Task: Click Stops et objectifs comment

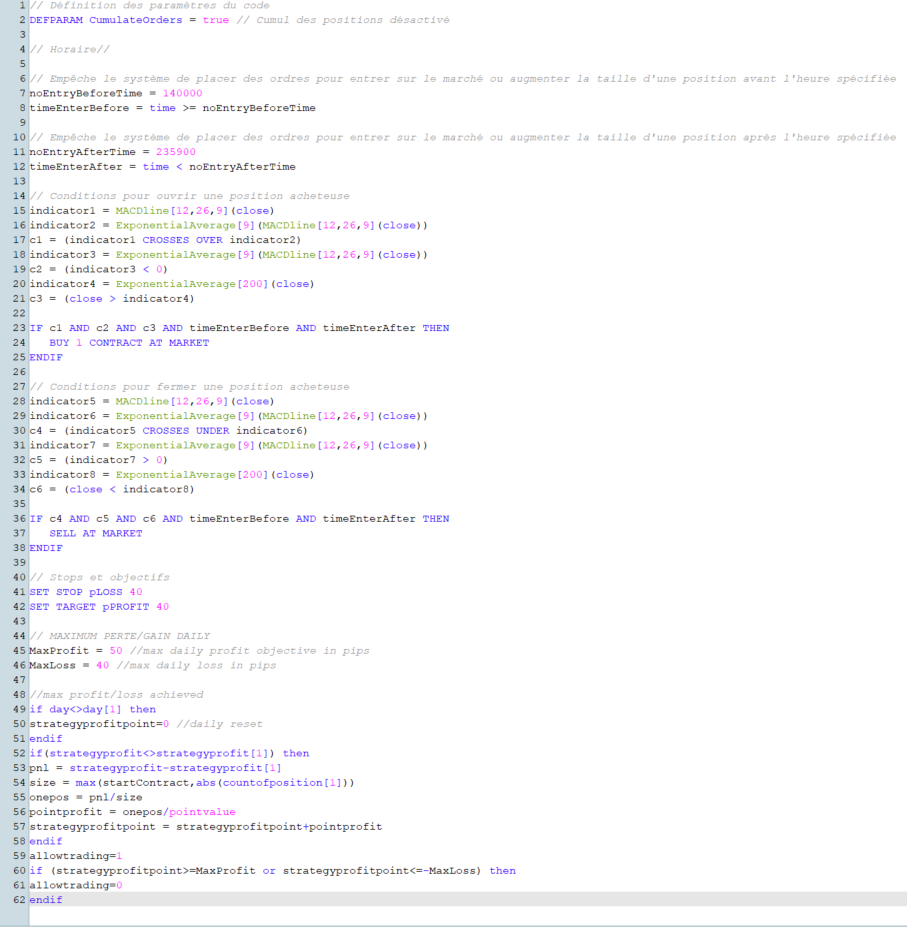Action: [x=99, y=578]
